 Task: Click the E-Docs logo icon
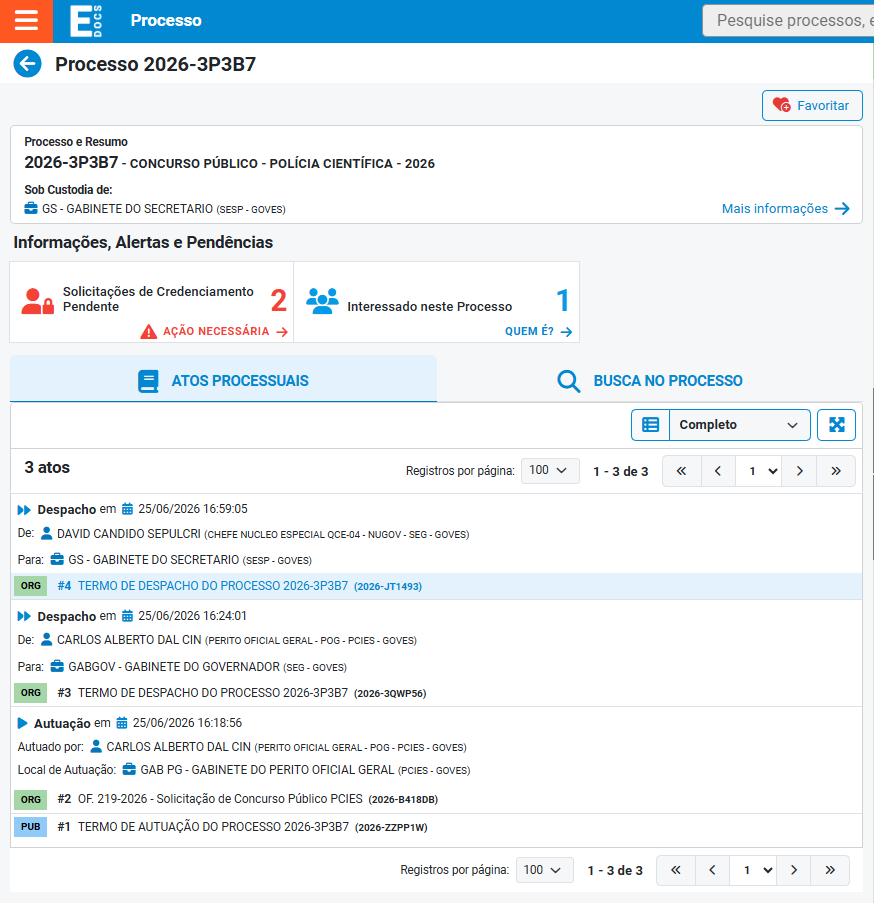[x=86, y=21]
